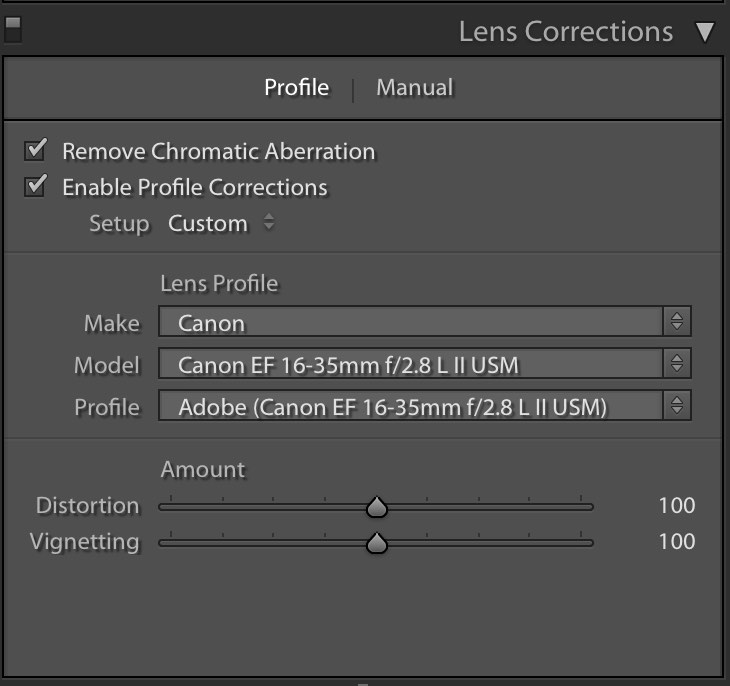This screenshot has width=730, height=686.
Task: Uncheck Enable Profile Corrections
Action: tap(35, 186)
